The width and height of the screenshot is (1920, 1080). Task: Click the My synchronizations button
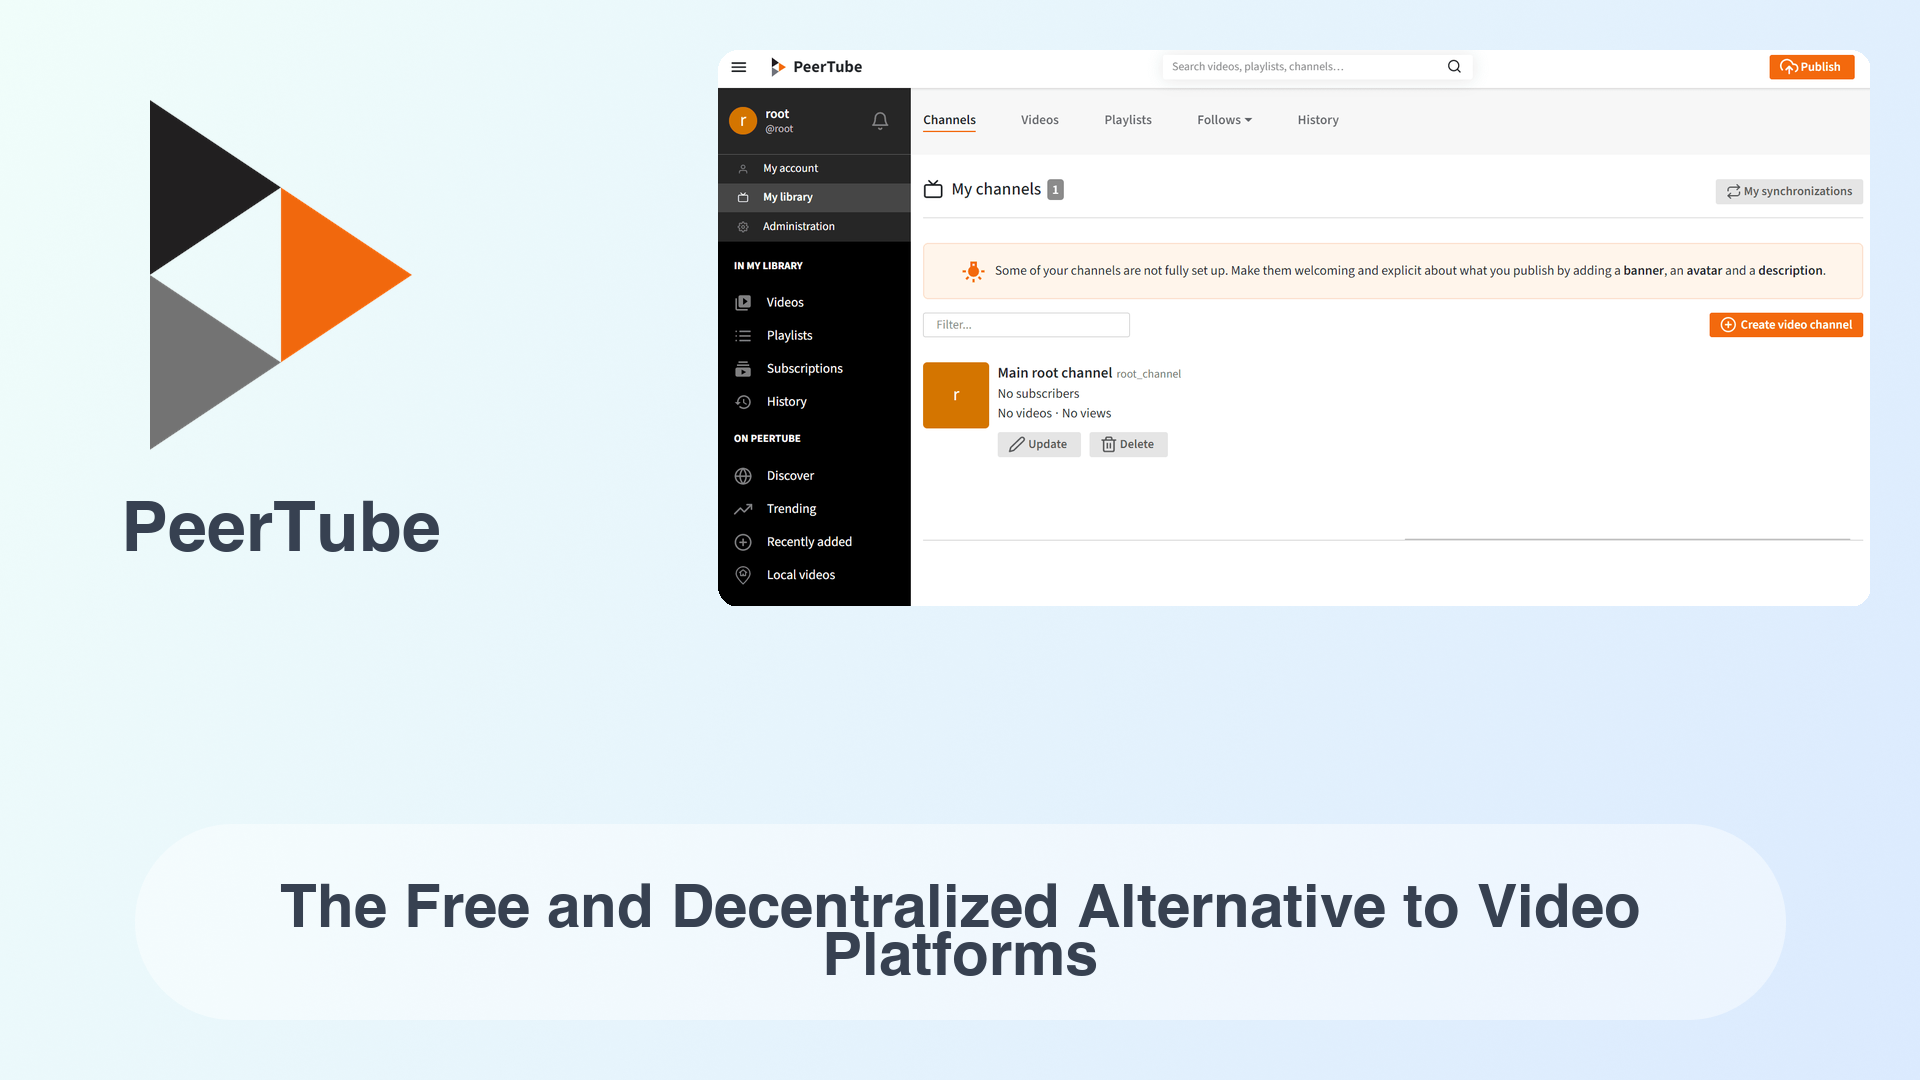[1788, 191]
